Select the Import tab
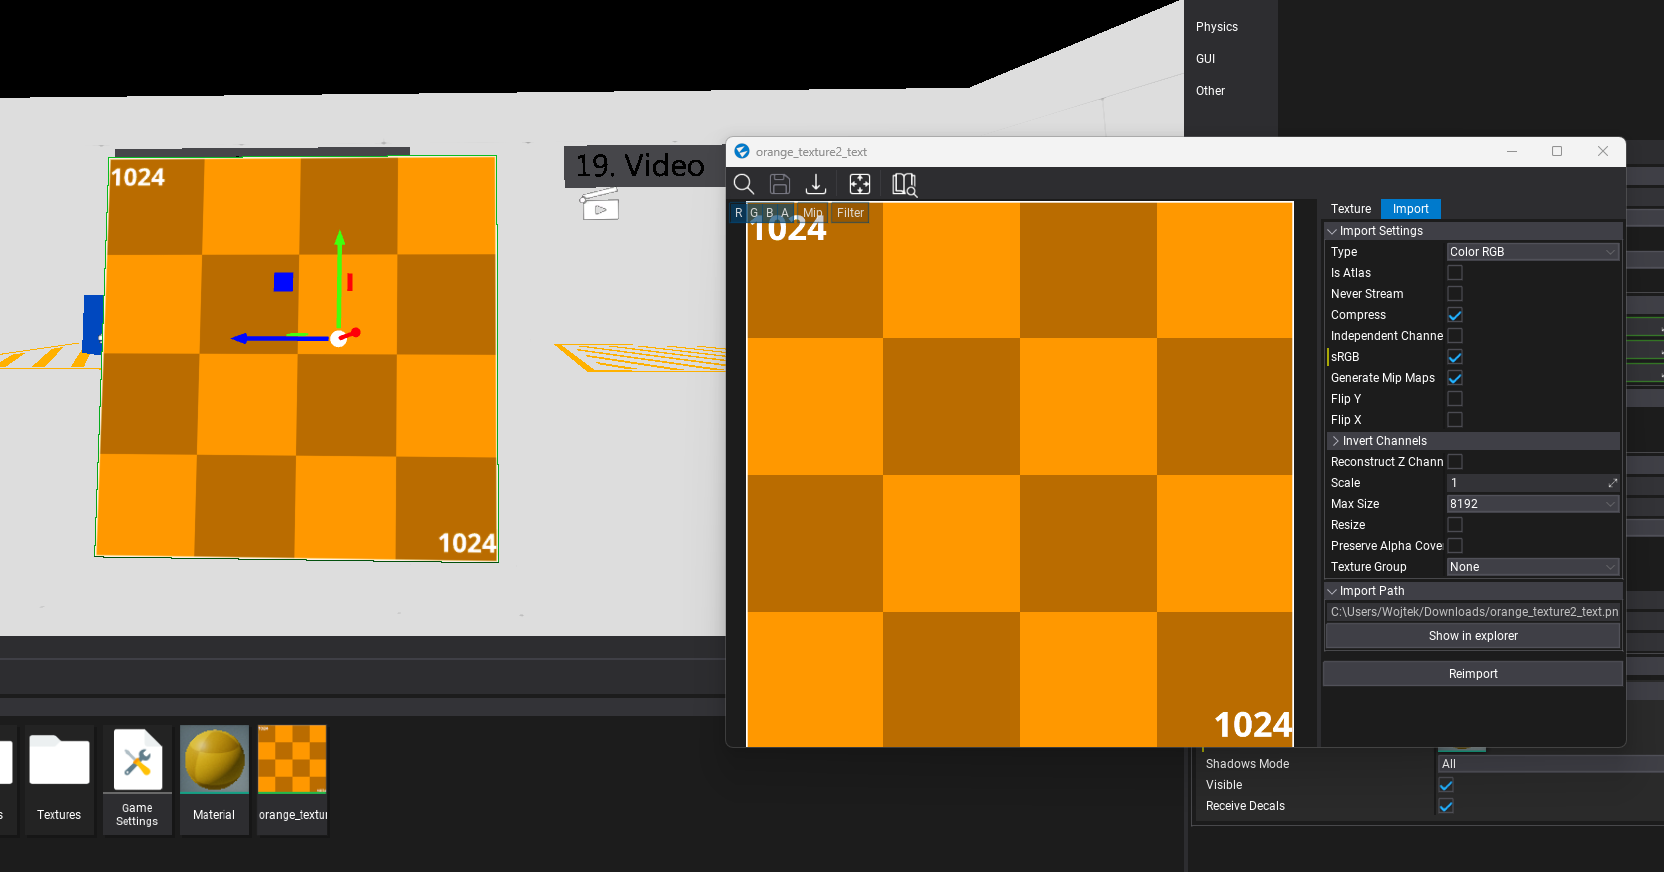The width and height of the screenshot is (1664, 872). point(1410,209)
